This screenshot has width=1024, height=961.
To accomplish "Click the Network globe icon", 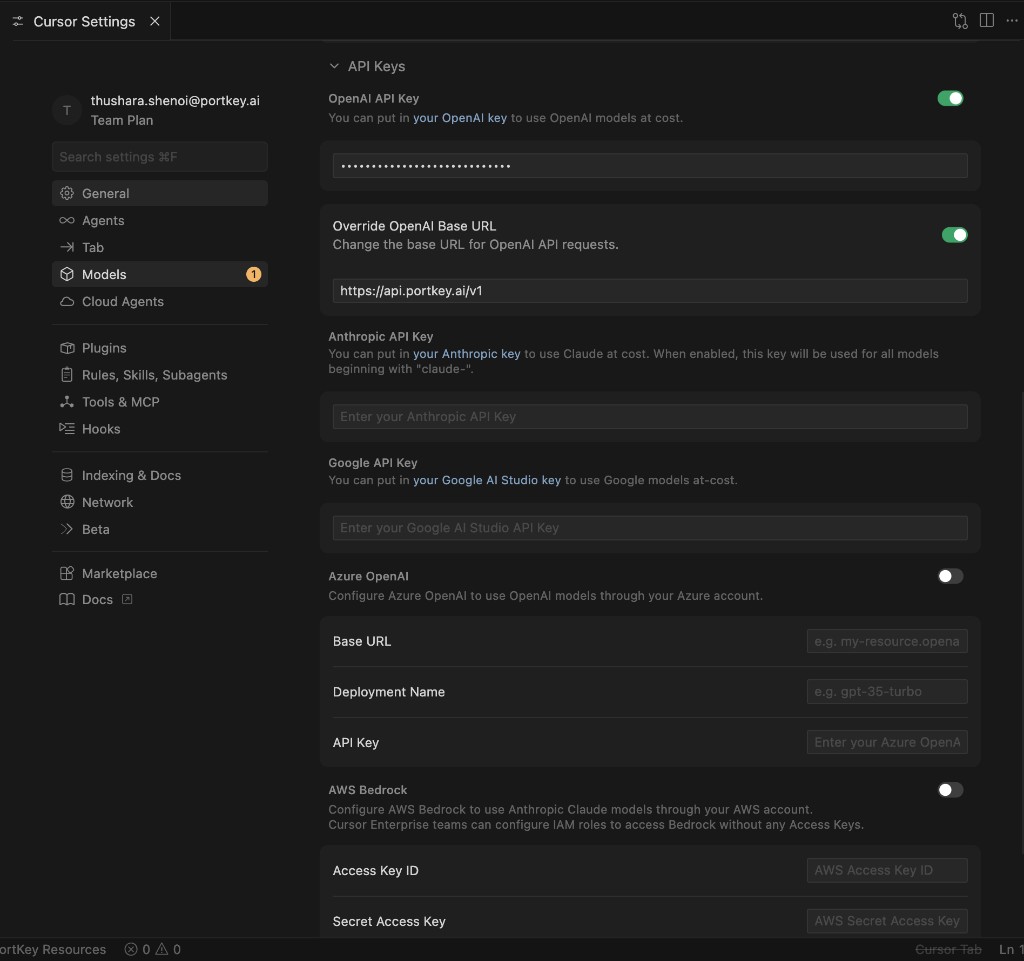I will click(67, 502).
